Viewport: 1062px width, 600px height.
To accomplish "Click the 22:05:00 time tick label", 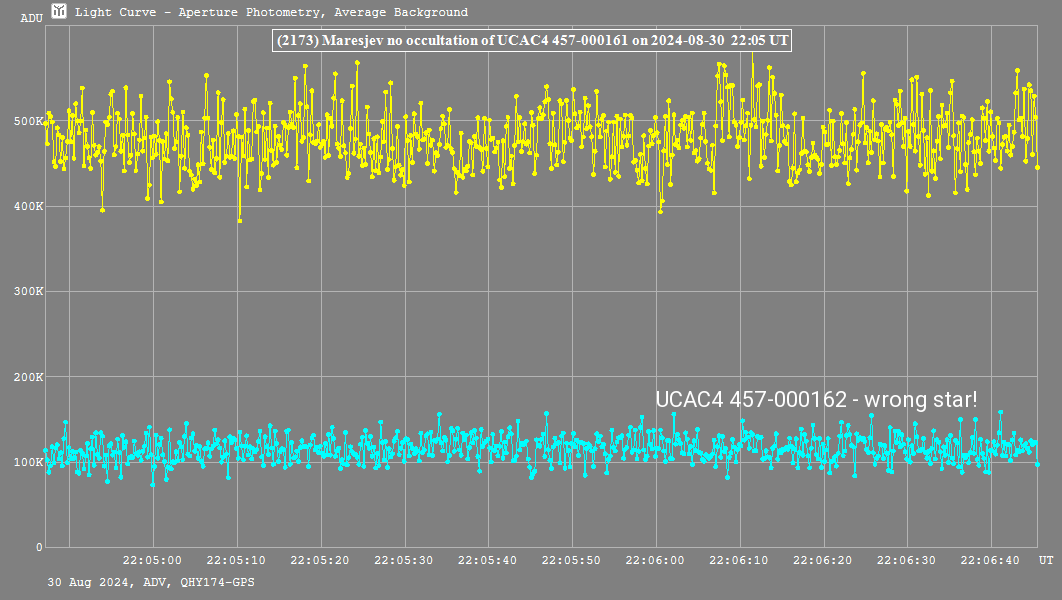I will tap(152, 561).
